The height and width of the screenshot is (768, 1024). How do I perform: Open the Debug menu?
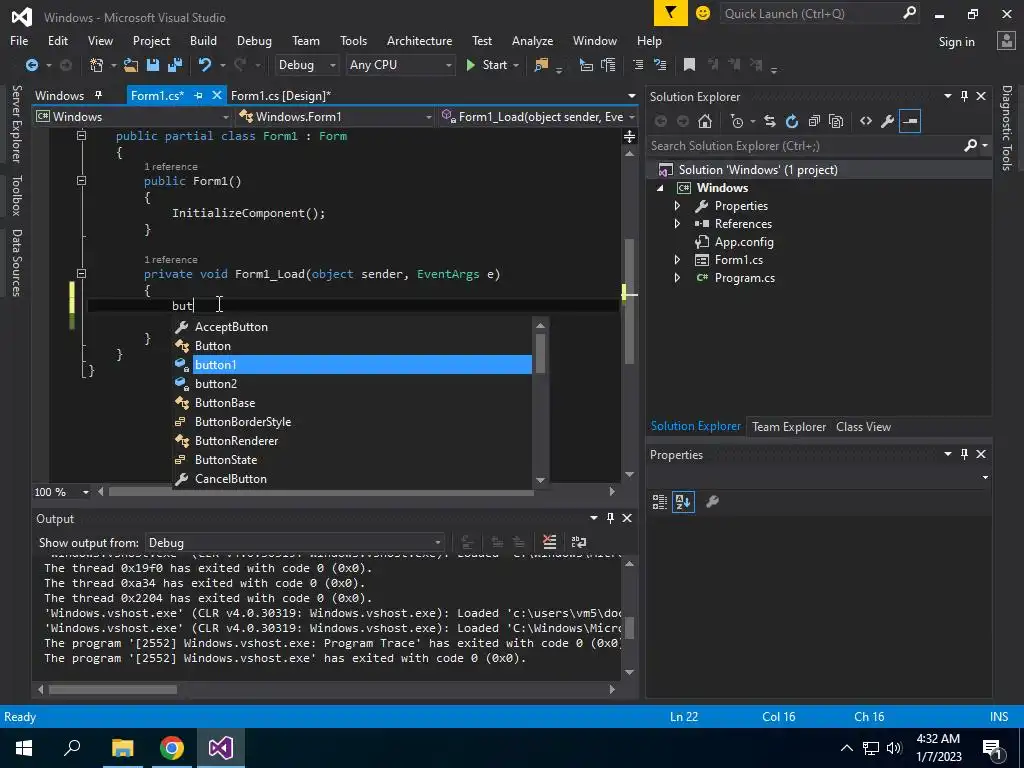click(254, 40)
